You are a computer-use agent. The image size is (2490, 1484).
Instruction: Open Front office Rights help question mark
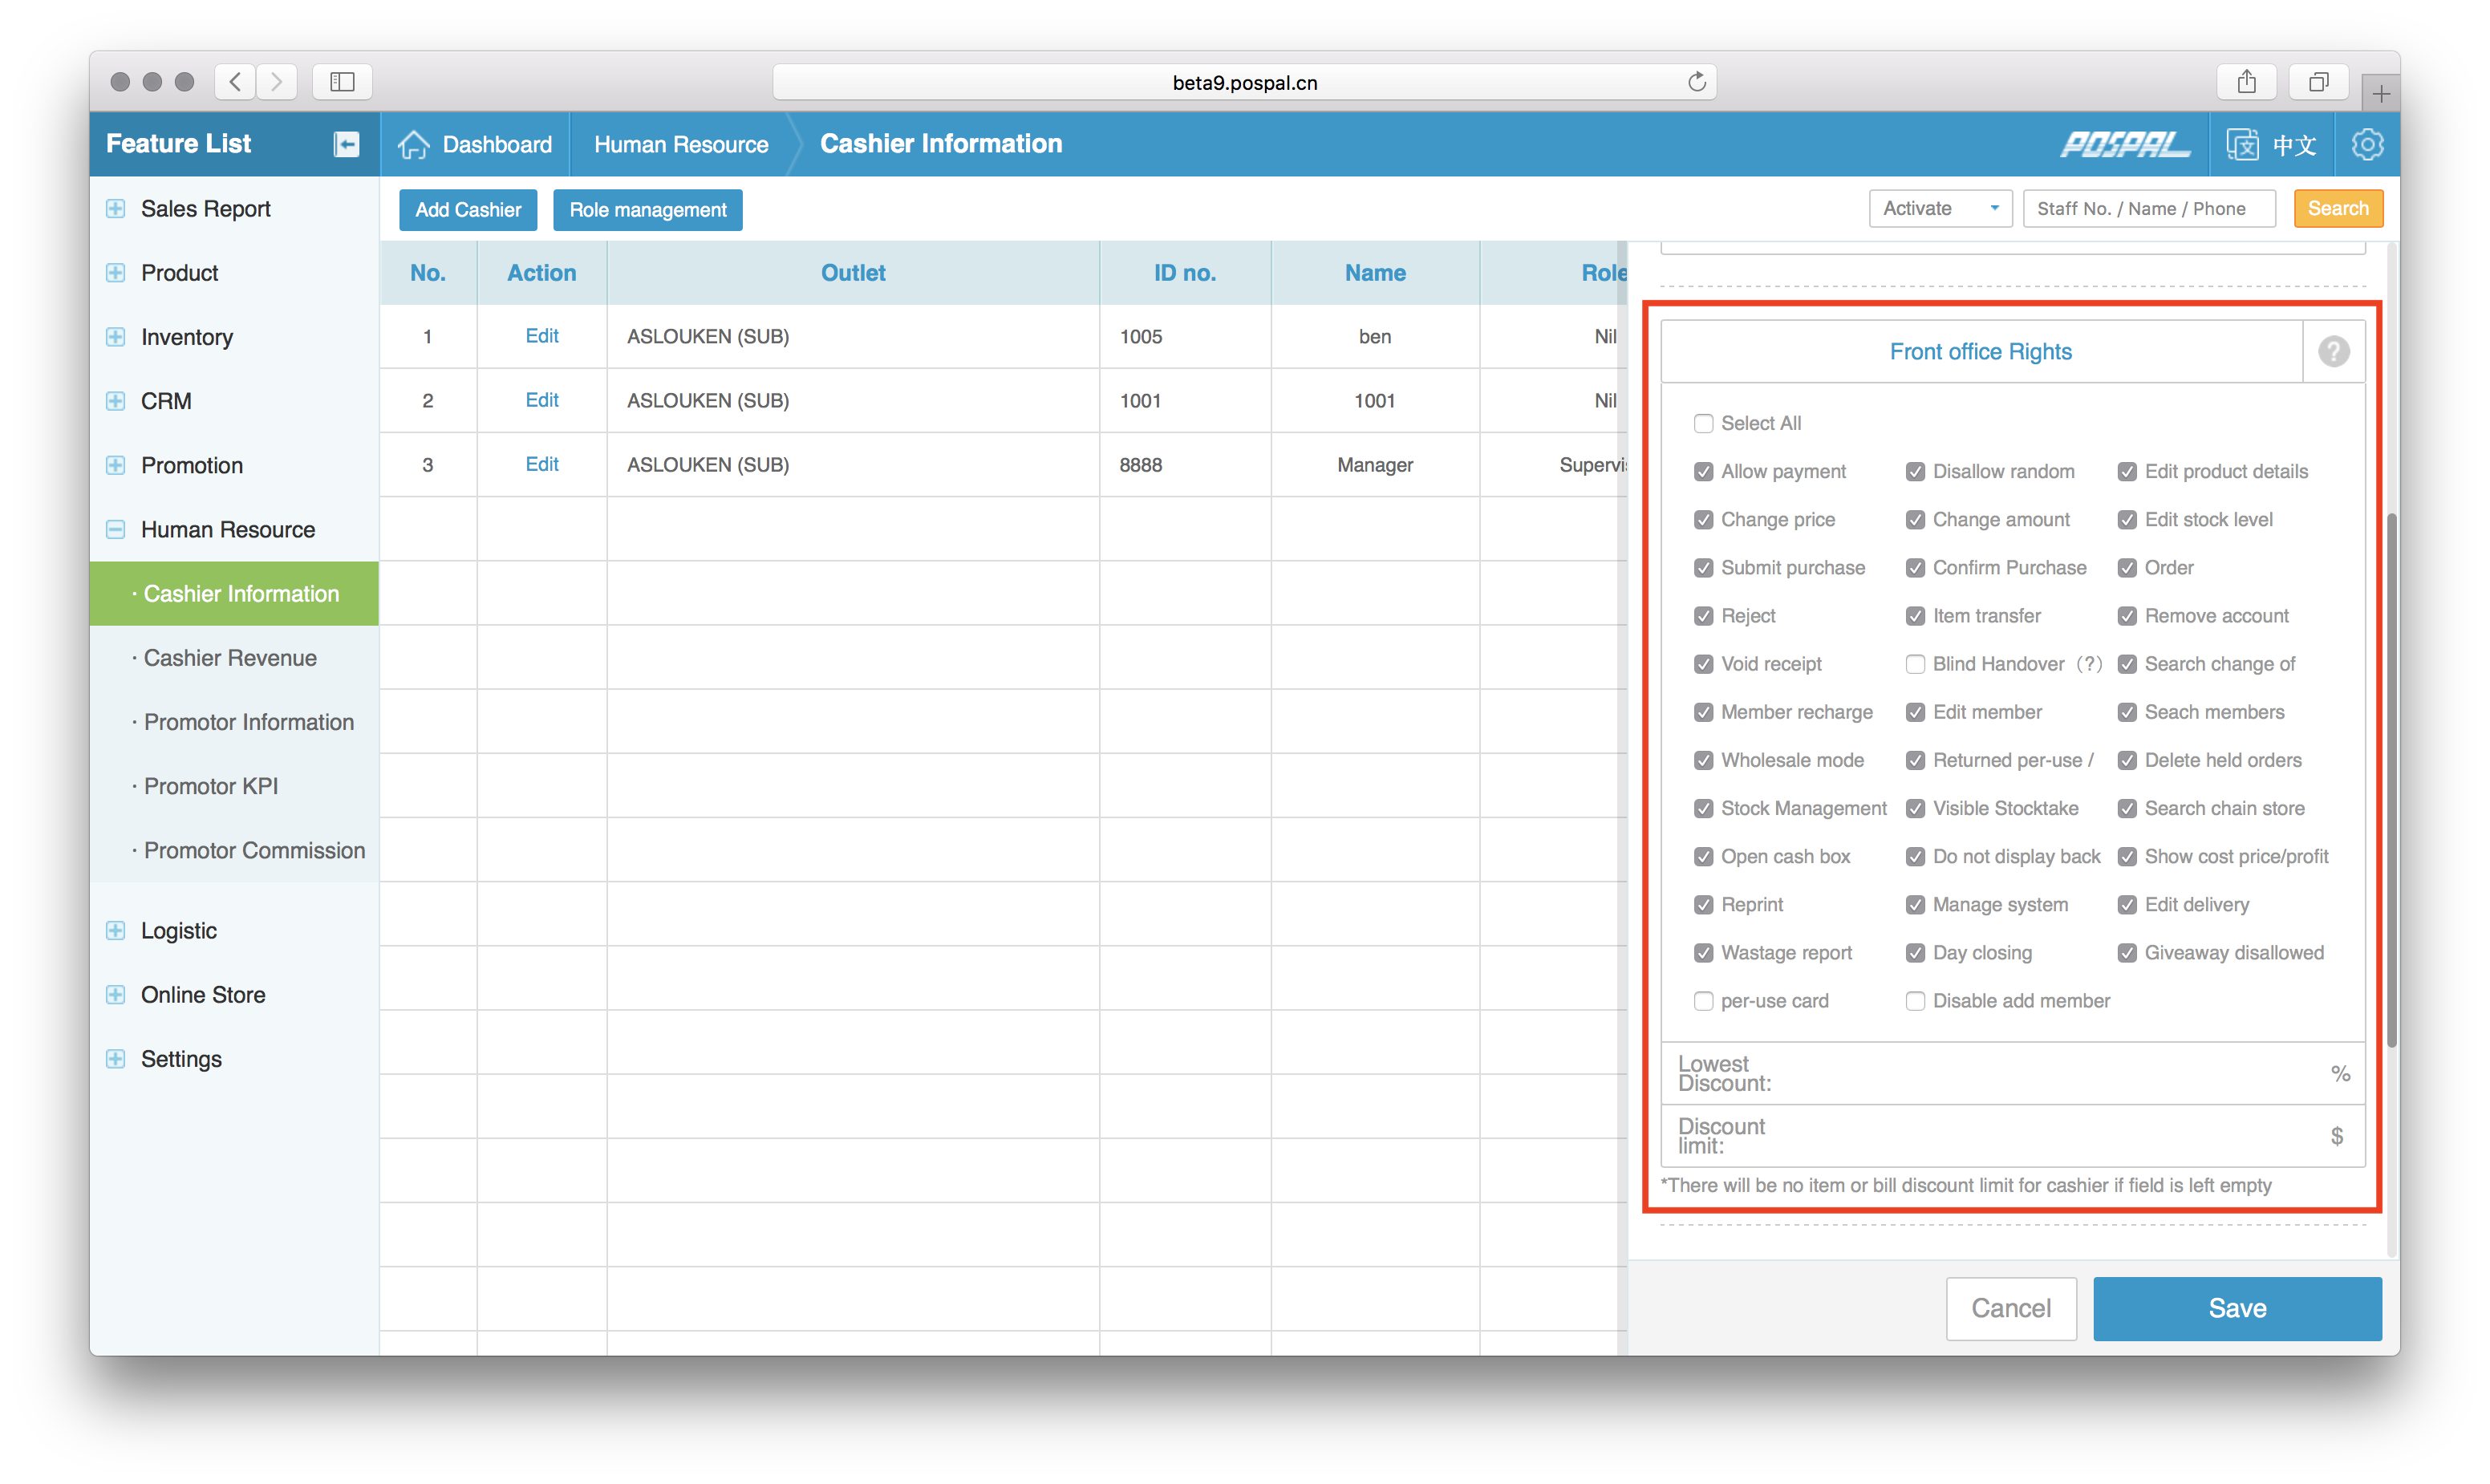coord(2333,352)
